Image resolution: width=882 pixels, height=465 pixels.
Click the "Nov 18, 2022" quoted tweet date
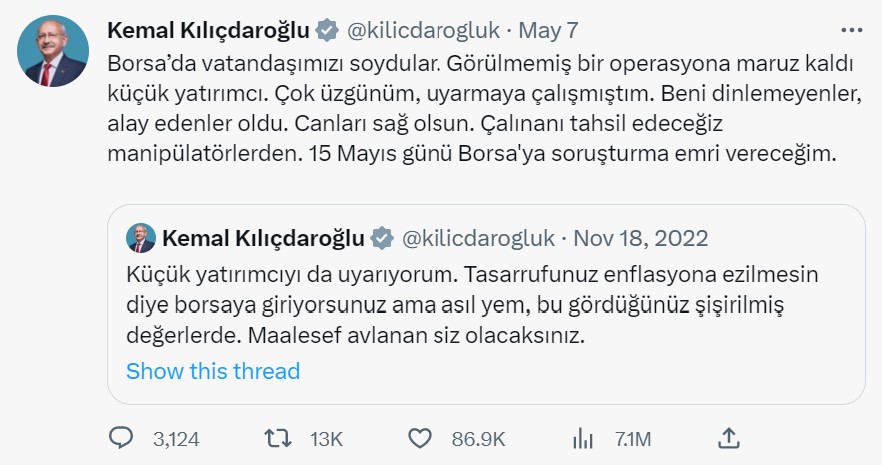coord(642,238)
